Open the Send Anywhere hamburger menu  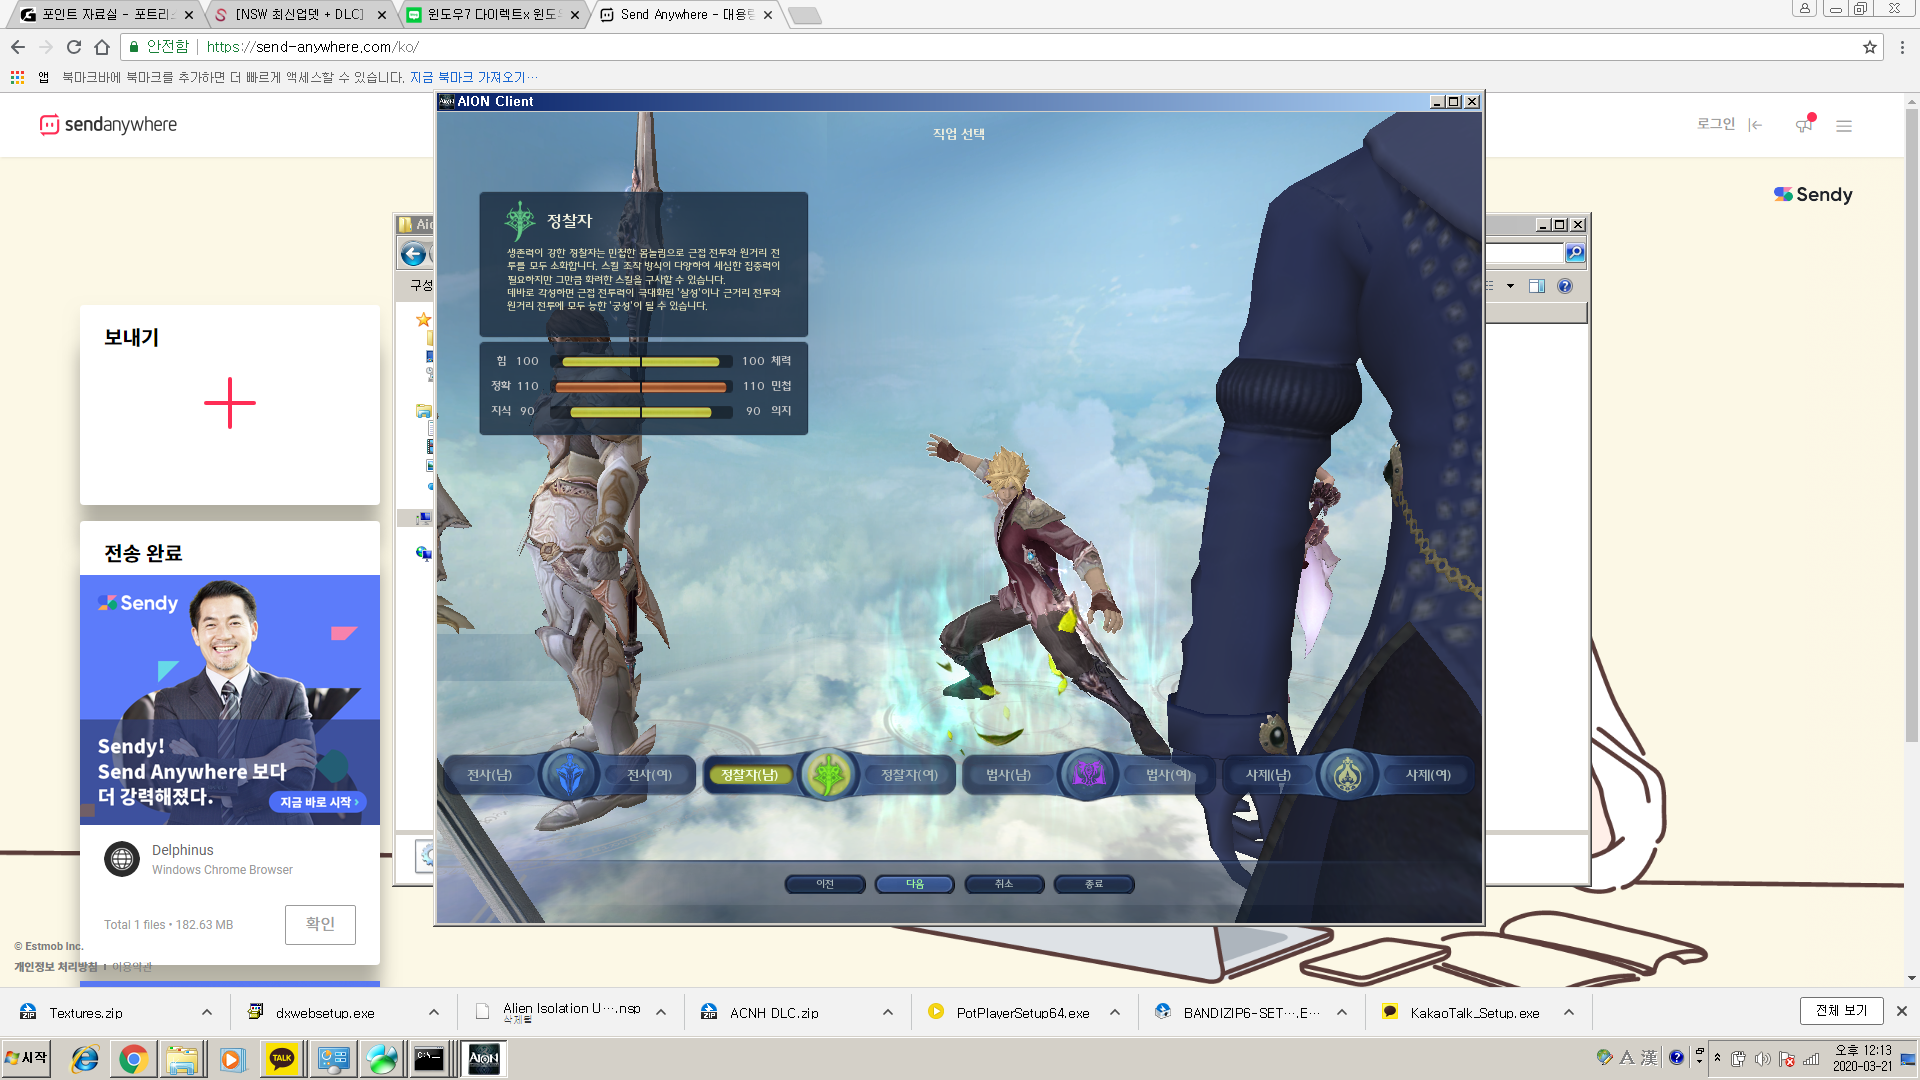[x=1844, y=126]
